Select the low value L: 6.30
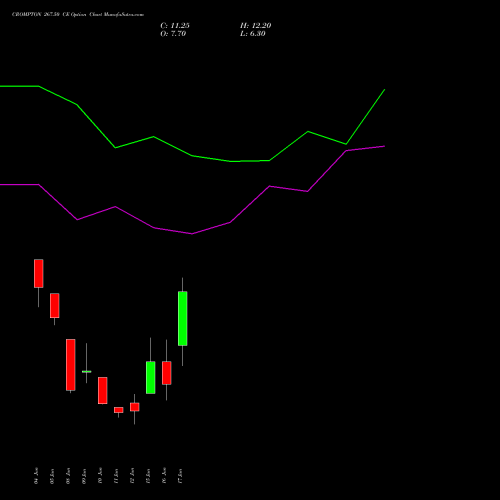Viewport: 500px width, 500px height. point(253,34)
